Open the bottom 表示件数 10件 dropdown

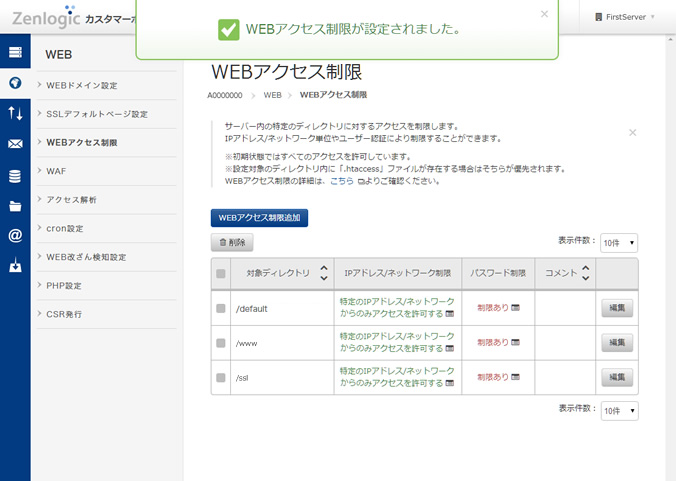click(x=620, y=411)
